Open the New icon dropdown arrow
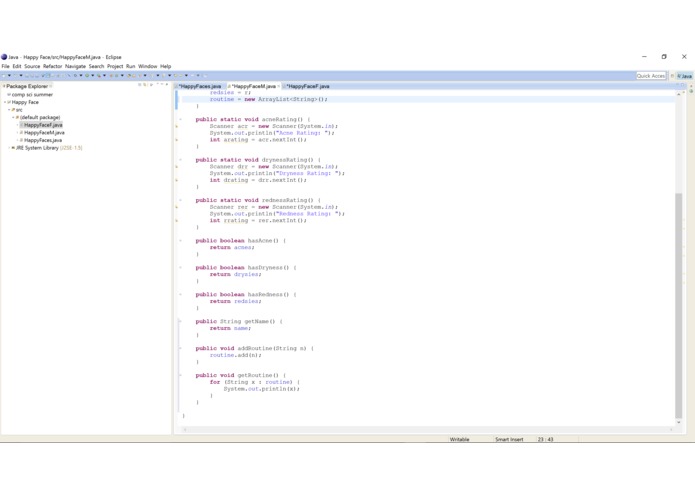The height and width of the screenshot is (494, 695). [x=9, y=75]
